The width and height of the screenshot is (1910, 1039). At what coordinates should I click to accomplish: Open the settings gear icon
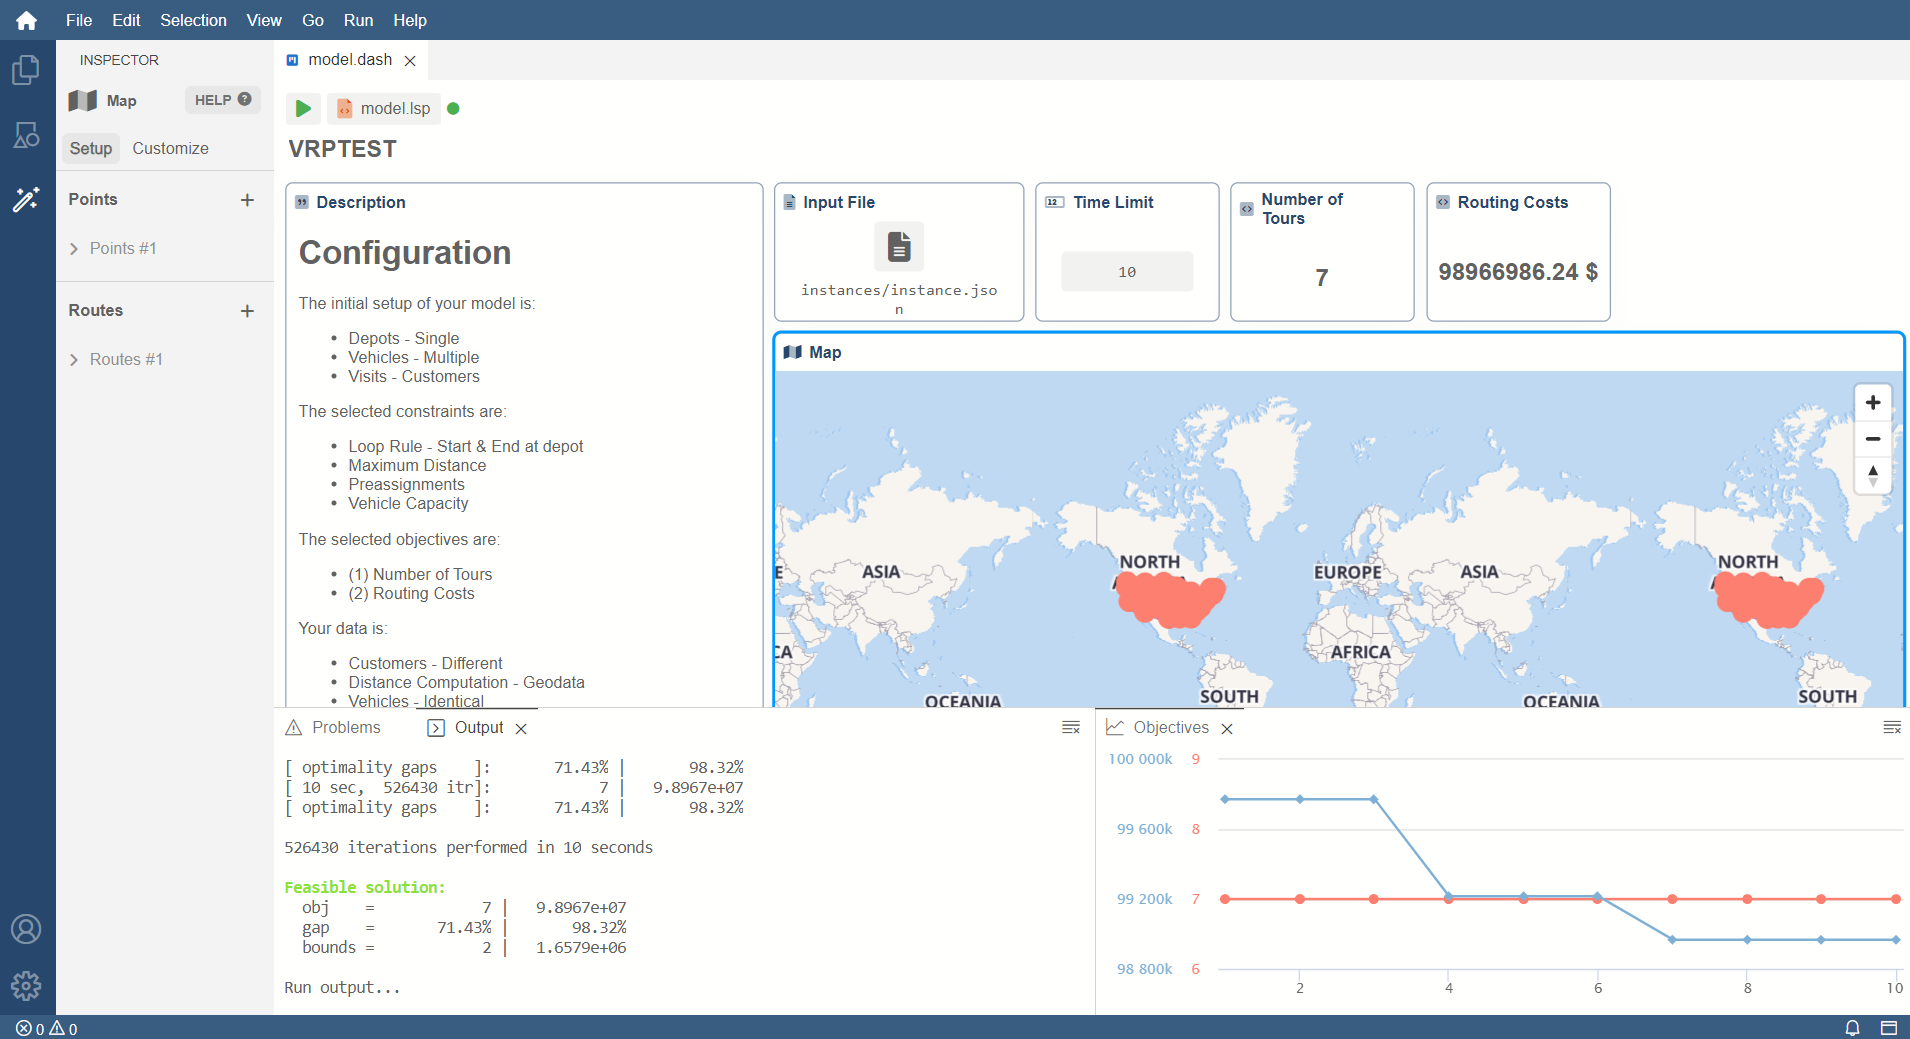point(26,986)
